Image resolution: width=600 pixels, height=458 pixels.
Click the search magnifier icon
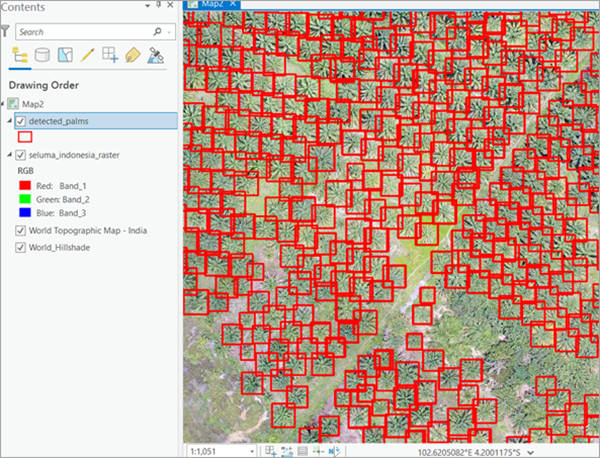[x=157, y=32]
